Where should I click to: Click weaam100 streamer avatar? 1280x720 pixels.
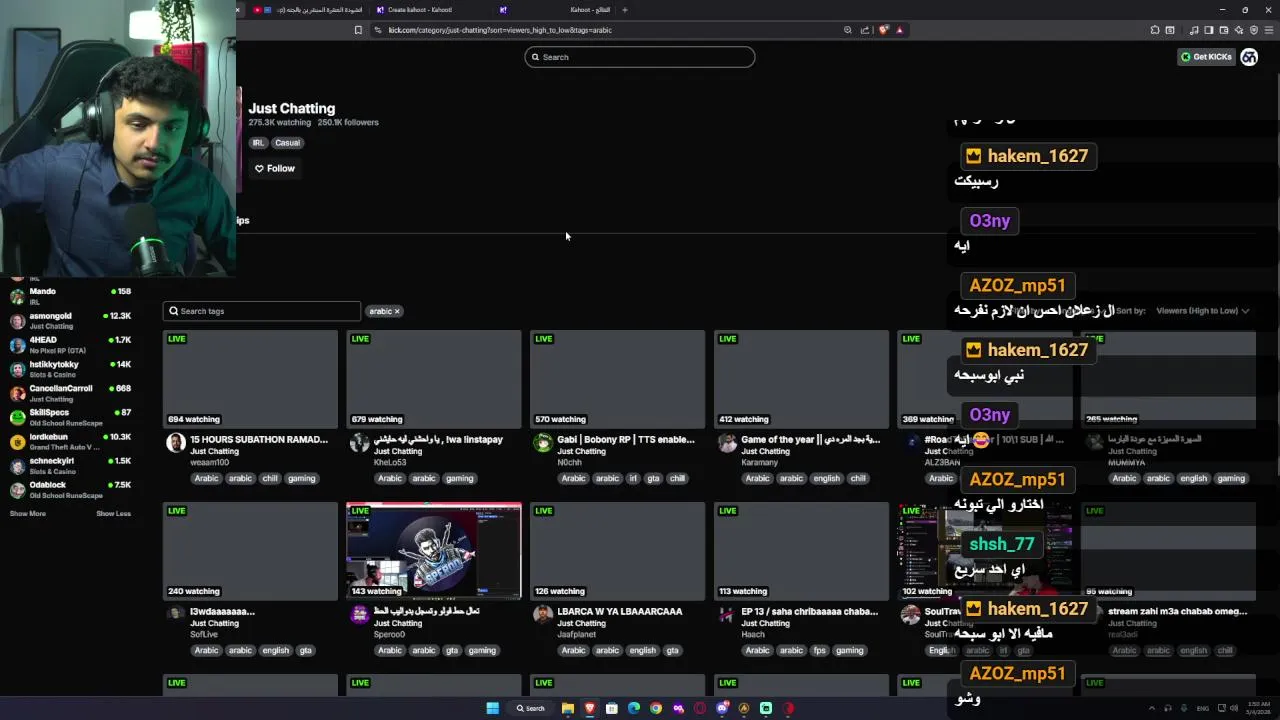(175, 443)
